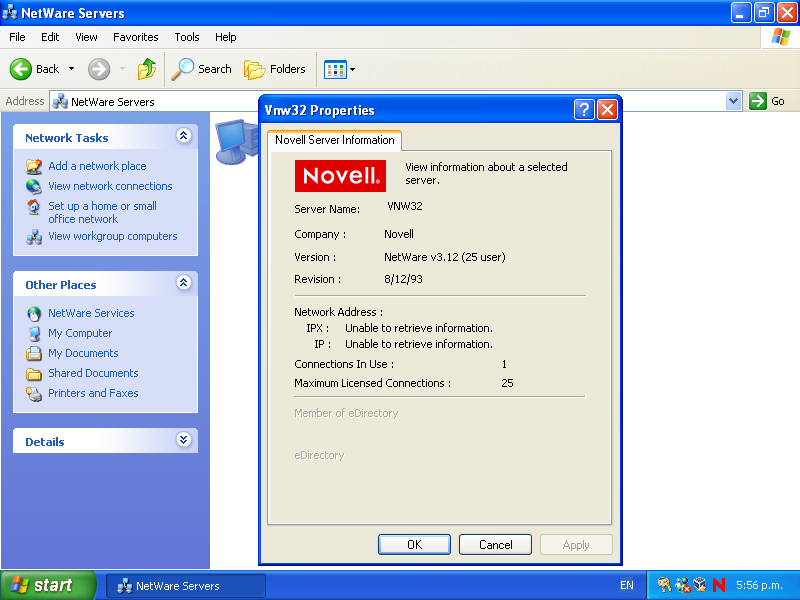The height and width of the screenshot is (600, 800).
Task: Open the Favorites menu
Action: 136,37
